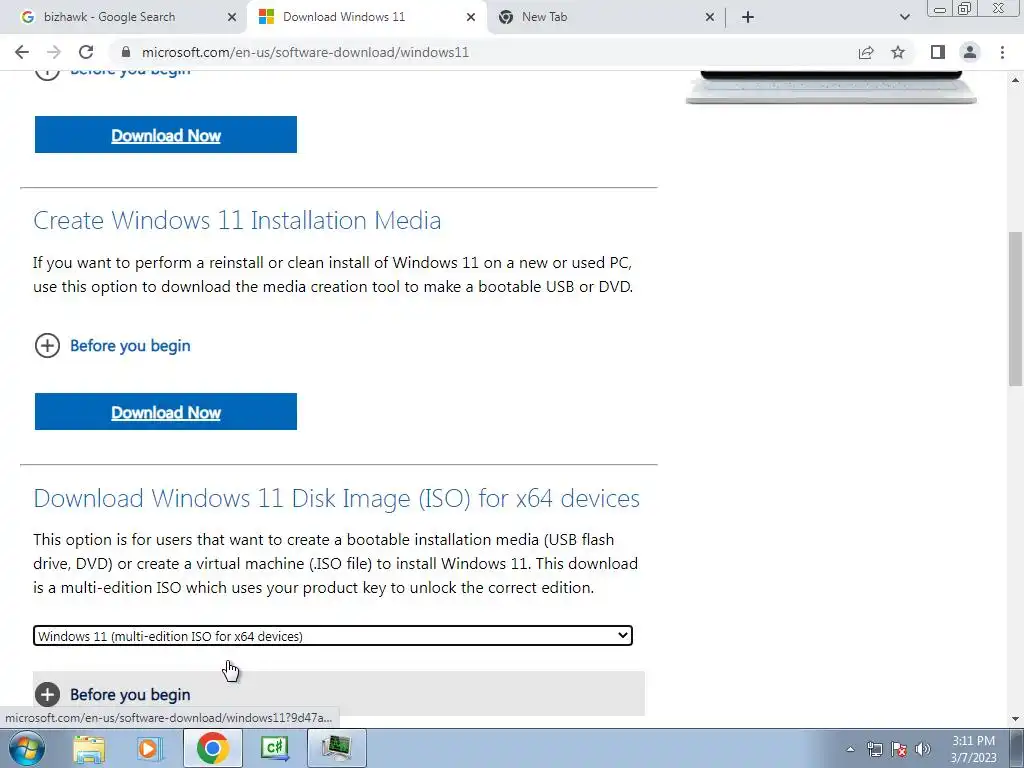Click the browser forward arrow
Viewport: 1024px width, 768px height.
54,52
